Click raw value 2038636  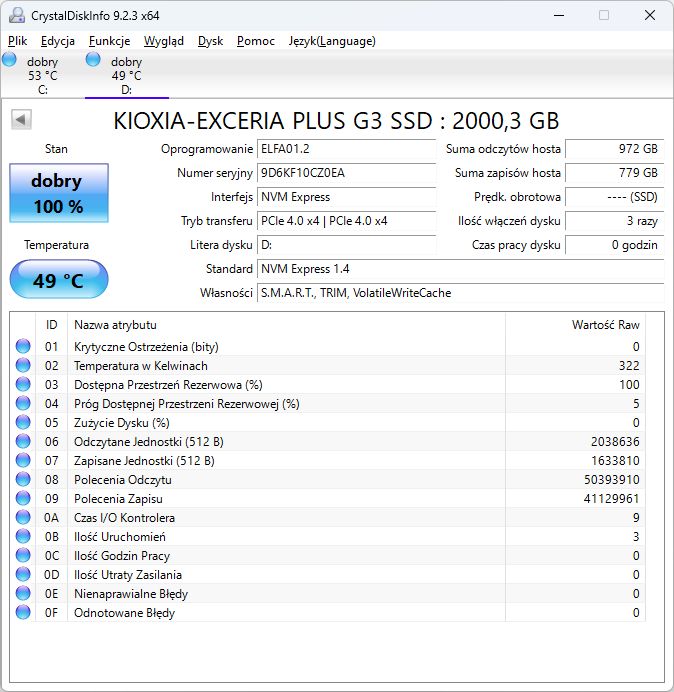[x=615, y=442]
